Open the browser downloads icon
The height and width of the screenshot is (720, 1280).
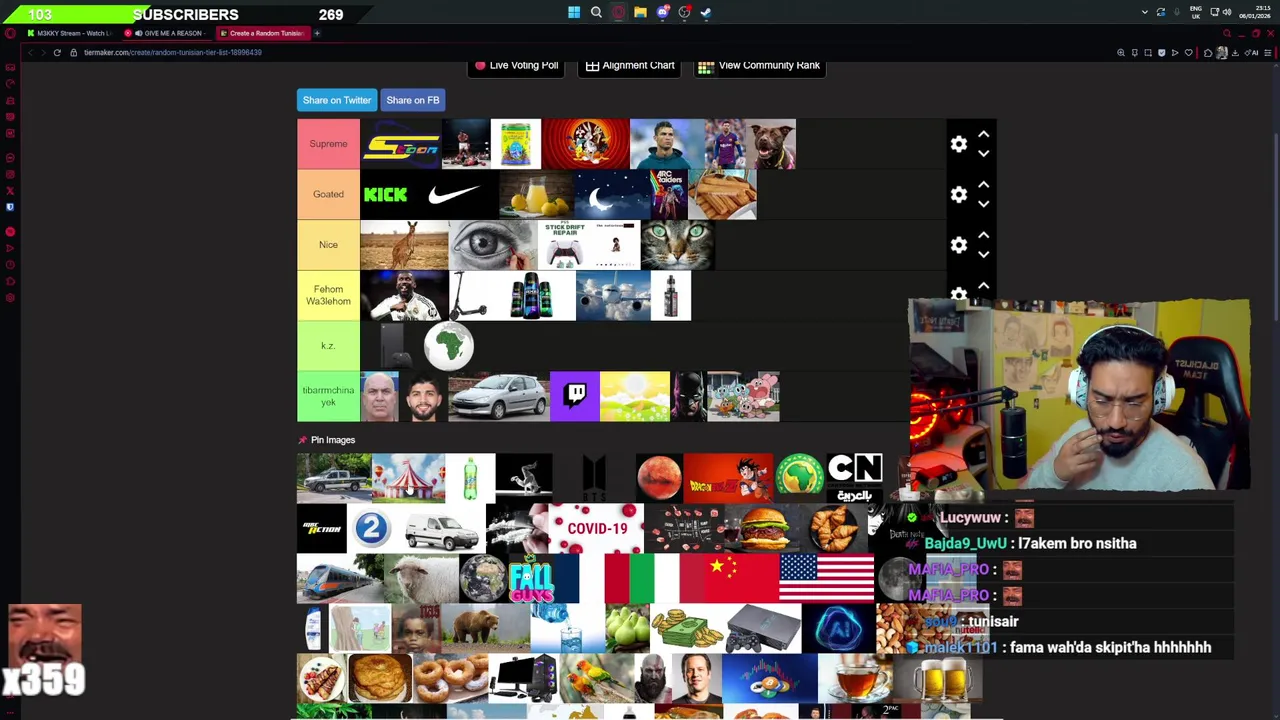coord(1235,52)
